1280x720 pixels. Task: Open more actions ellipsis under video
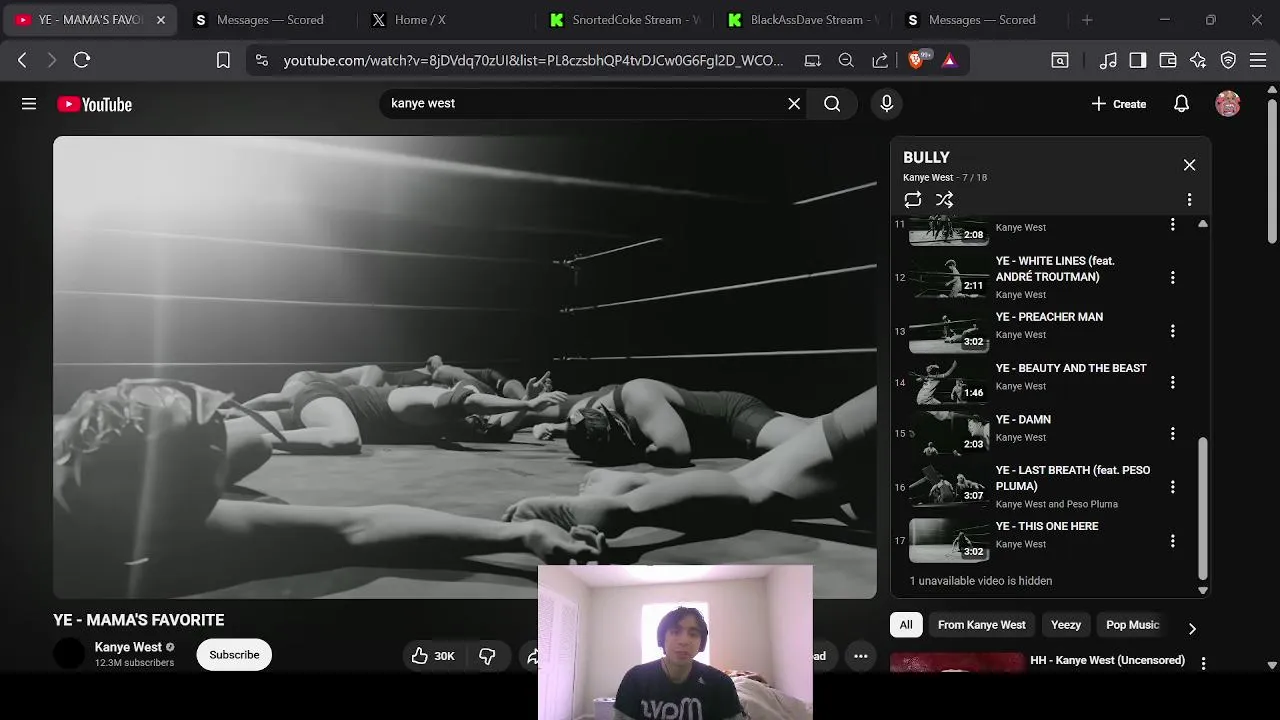860,656
